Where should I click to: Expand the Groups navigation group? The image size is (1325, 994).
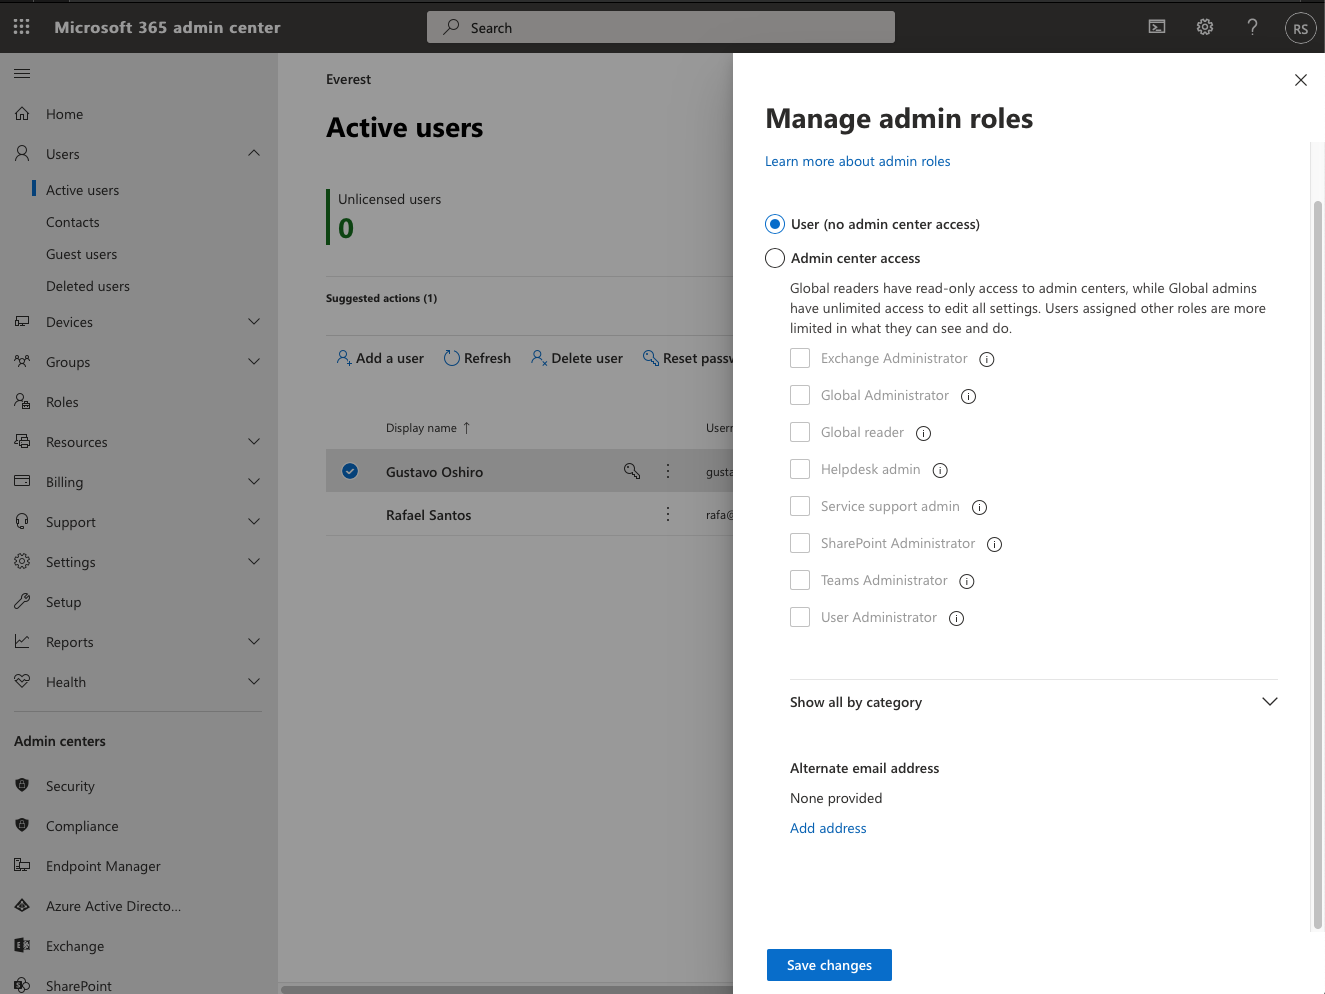[x=254, y=361]
